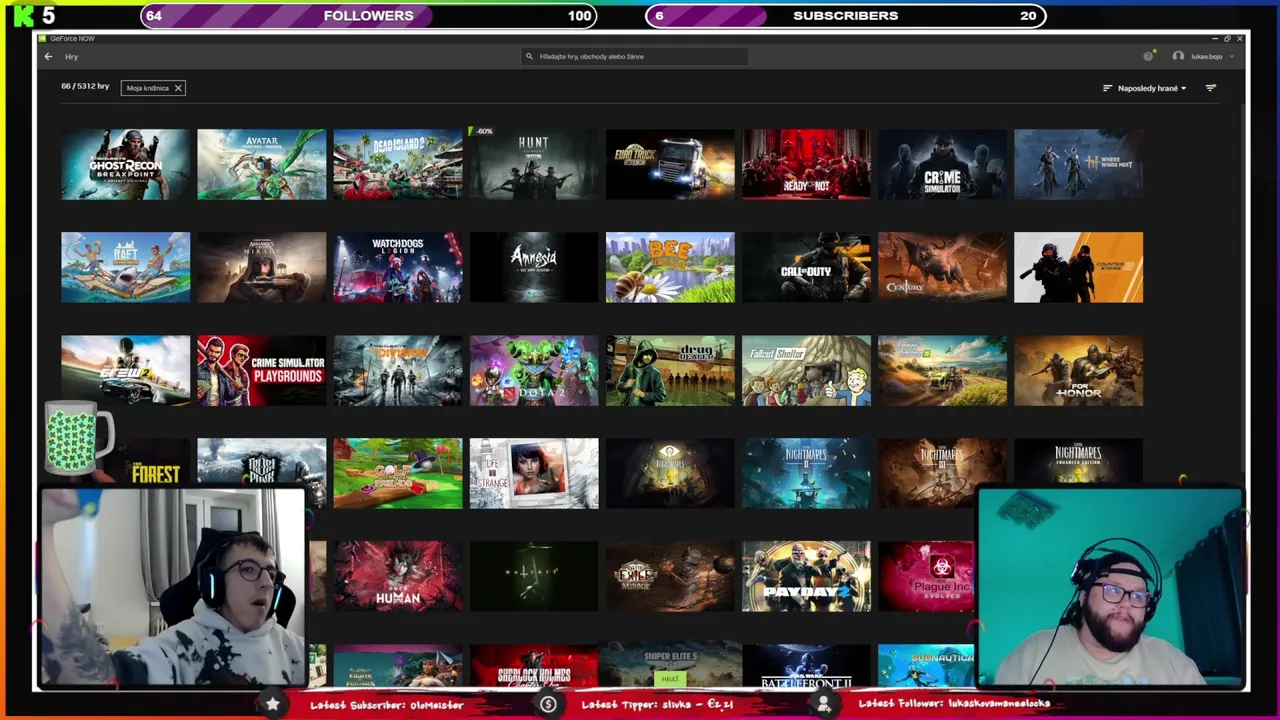This screenshot has width=1280, height=720.
Task: Open the Naposledy hrané sort dropdown
Action: coord(1152,88)
